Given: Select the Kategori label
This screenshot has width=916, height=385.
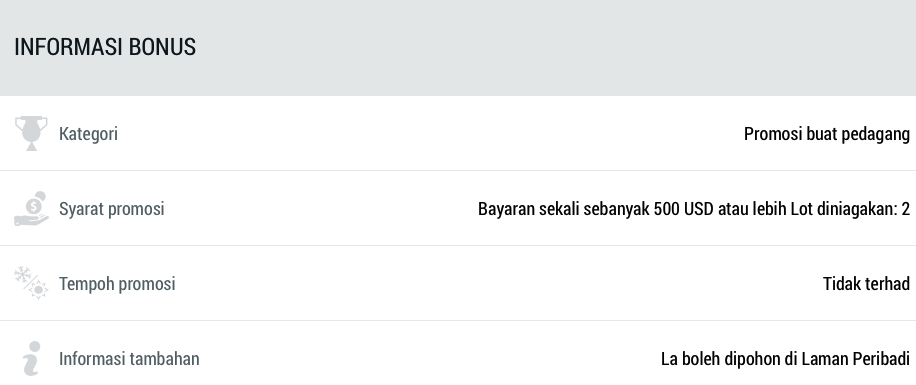Looking at the screenshot, I should tap(88, 134).
